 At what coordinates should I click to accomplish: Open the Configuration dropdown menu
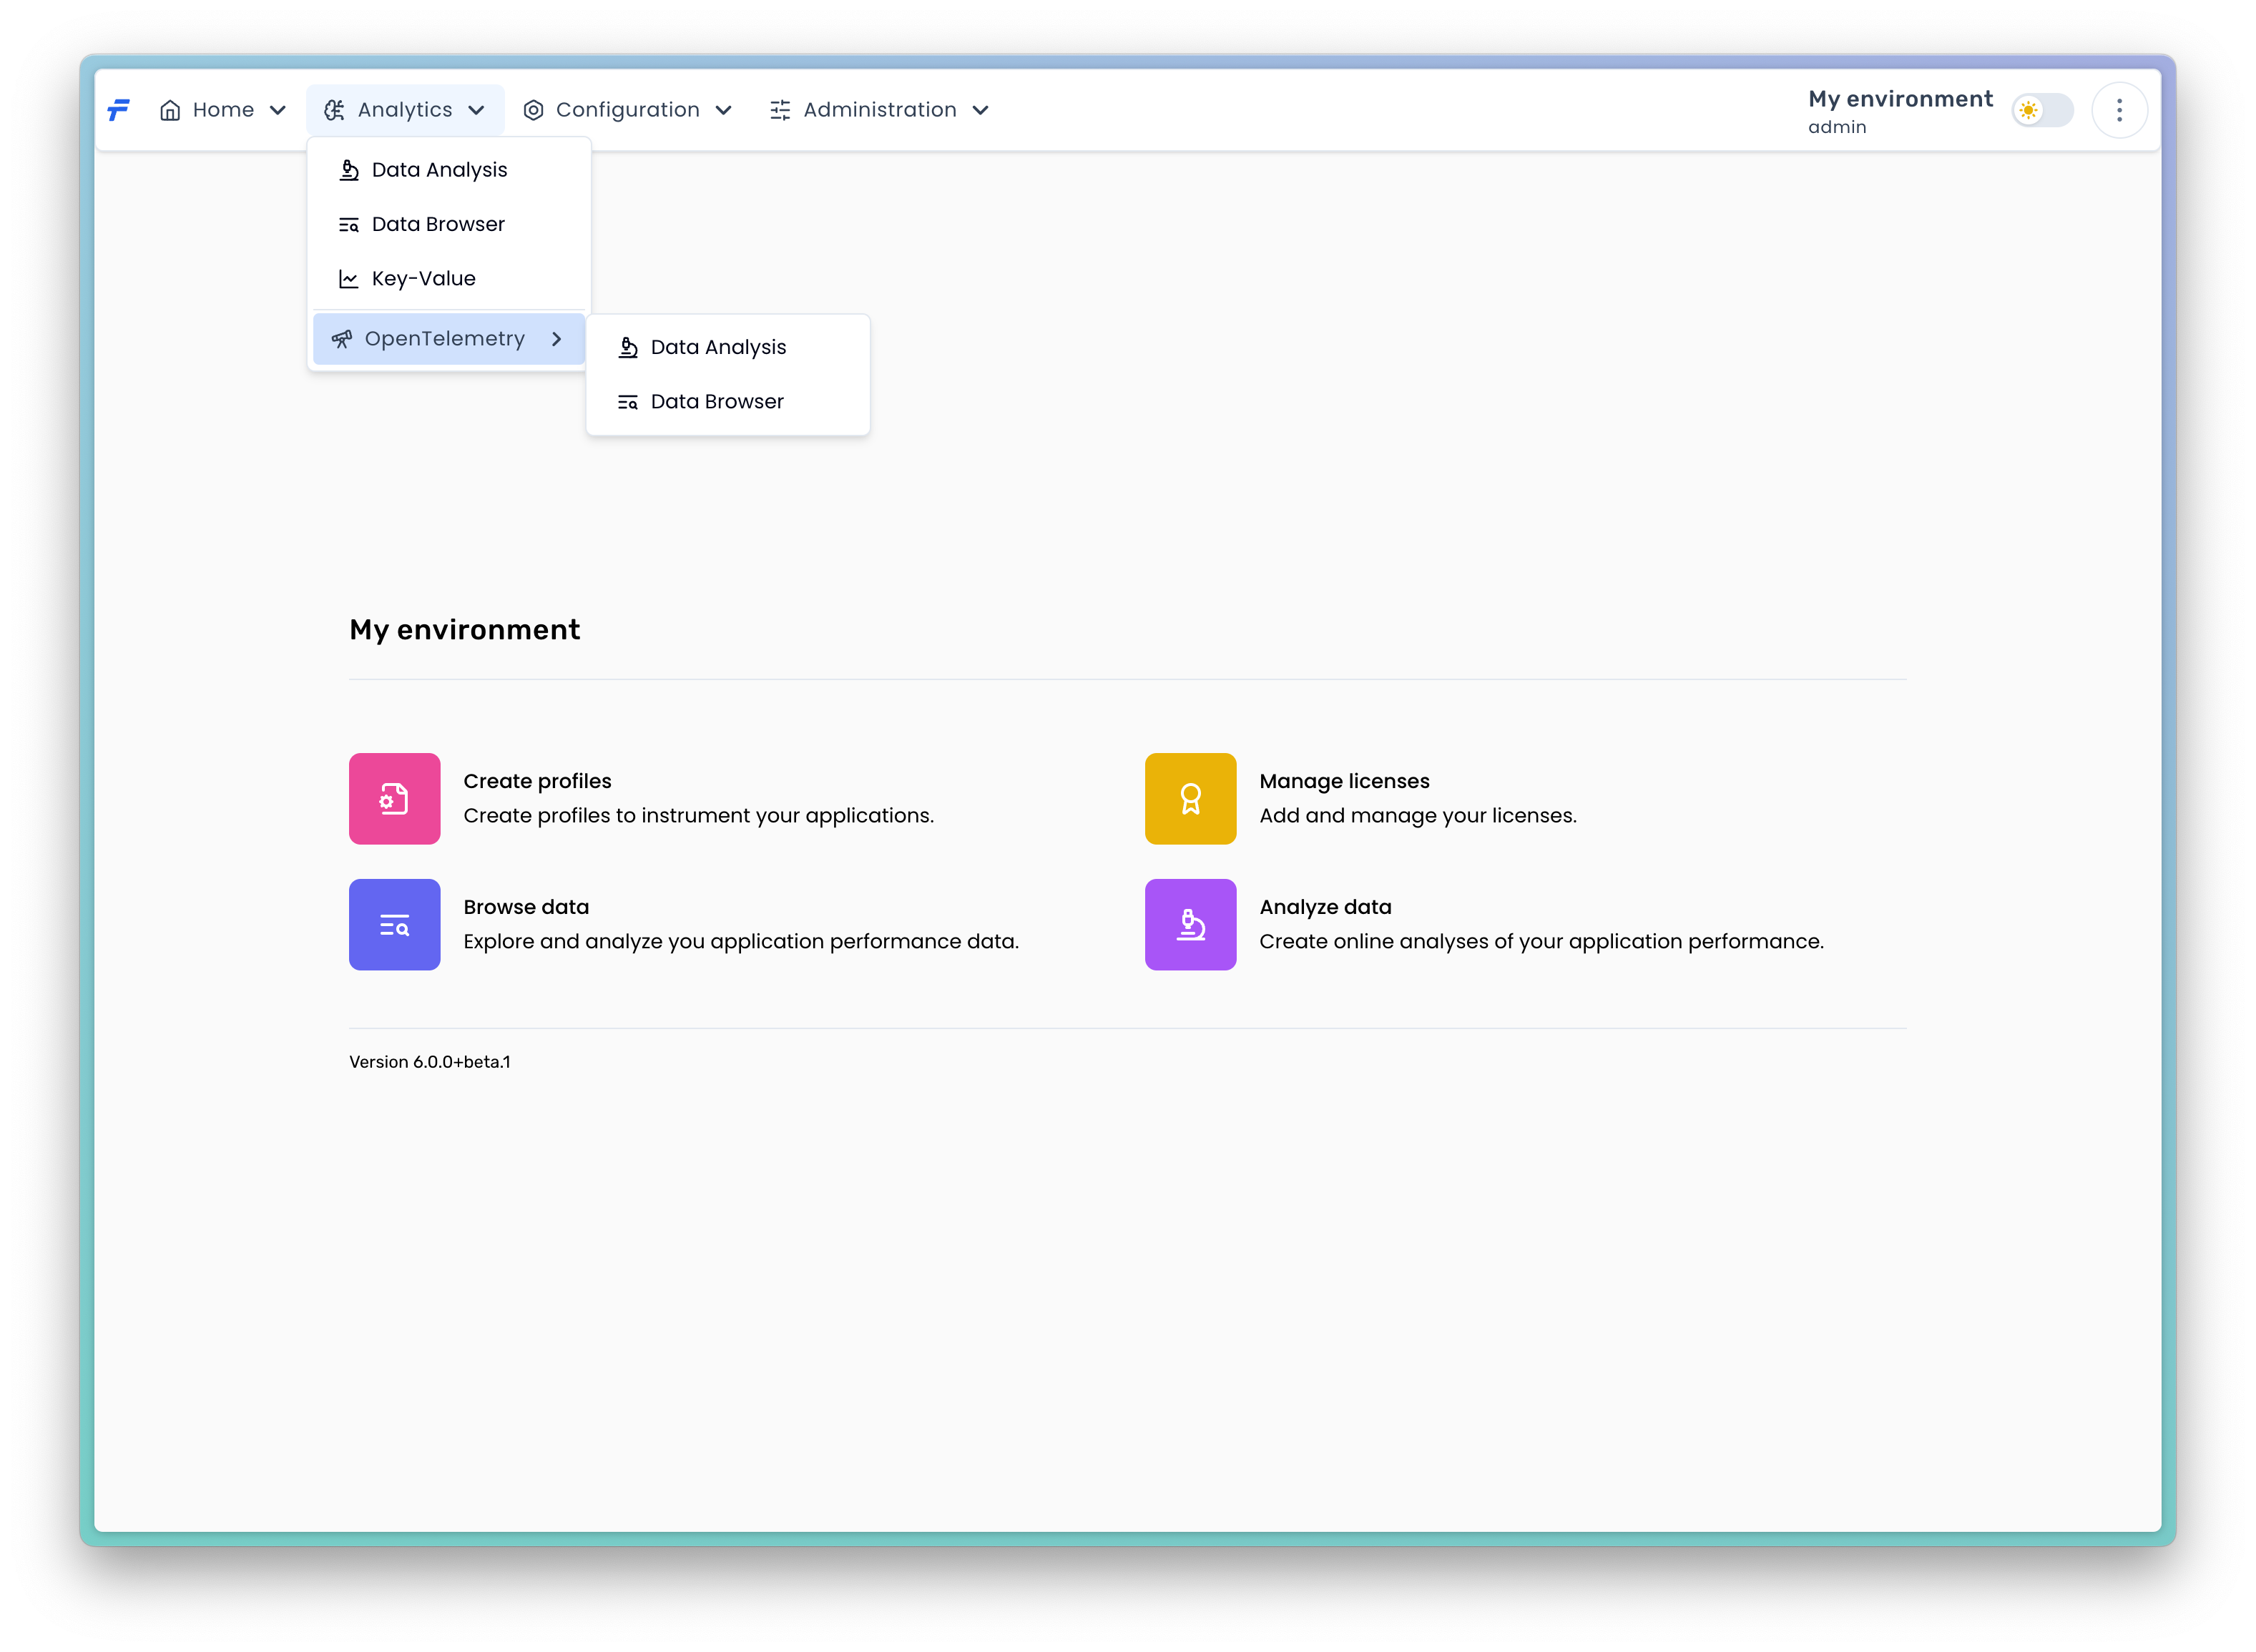point(628,110)
